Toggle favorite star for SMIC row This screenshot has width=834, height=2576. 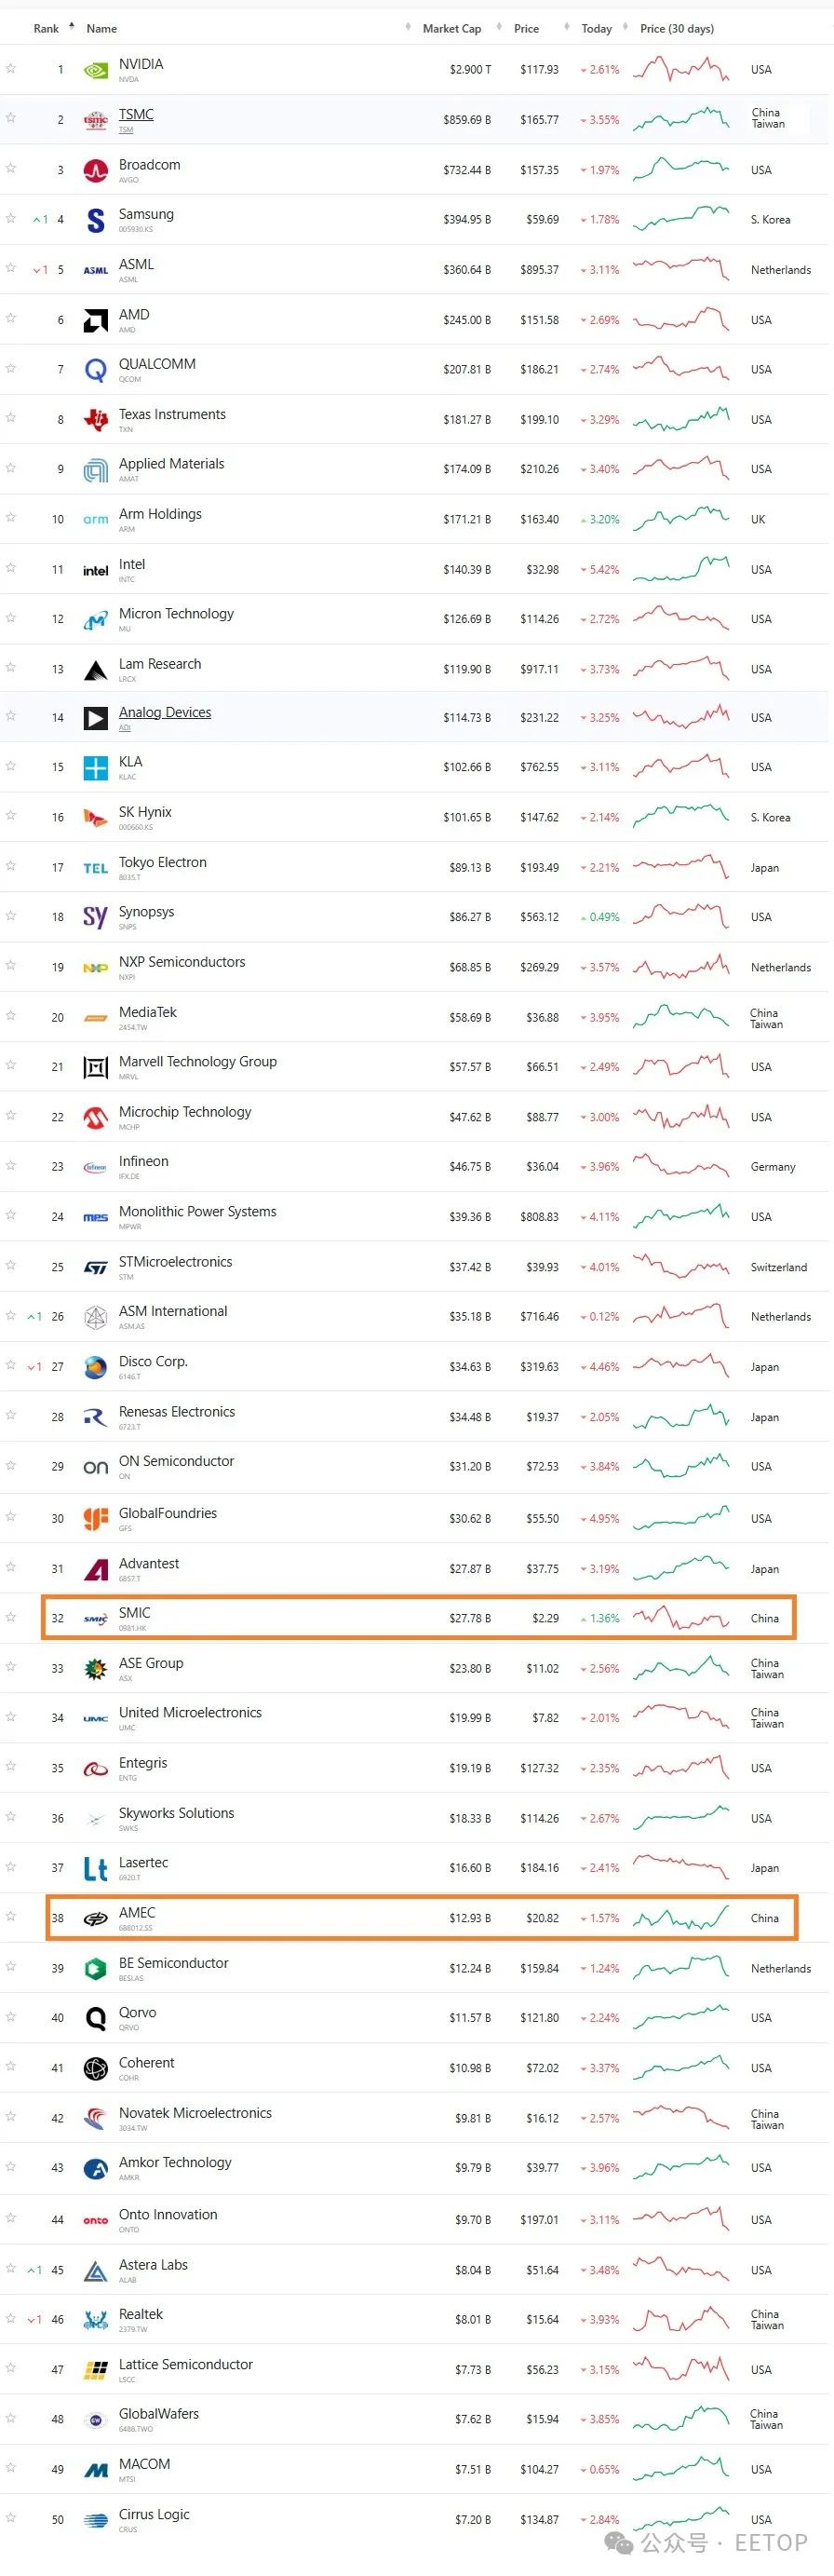pyautogui.click(x=11, y=1617)
